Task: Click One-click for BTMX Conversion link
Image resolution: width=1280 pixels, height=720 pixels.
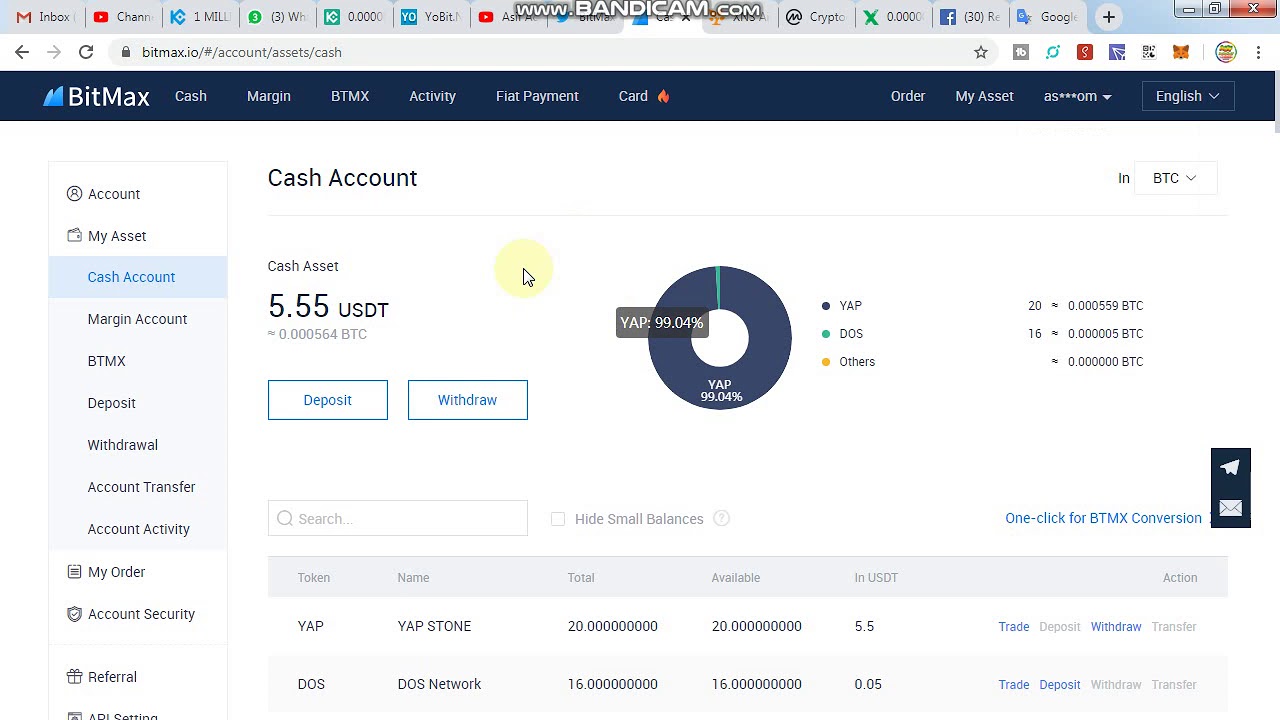Action: point(1103,518)
